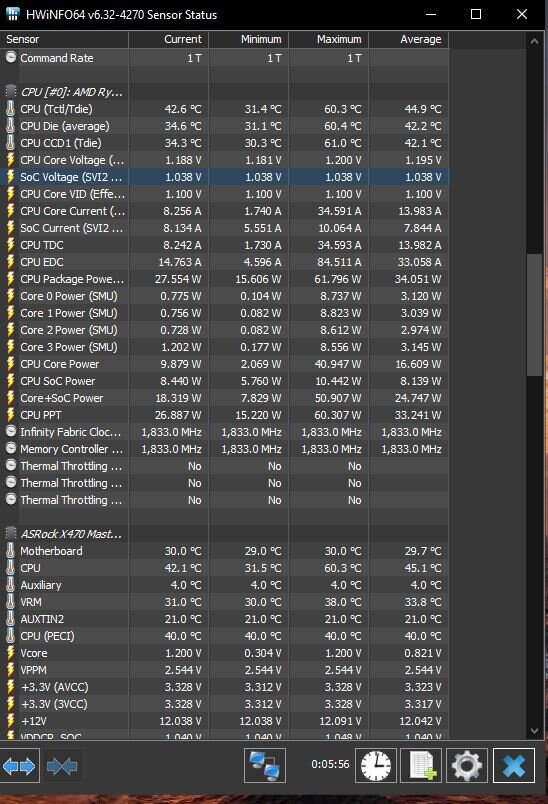548x804 pixels.
Task: Click HWiNFO64 app icon in title bar
Action: (x=13, y=14)
